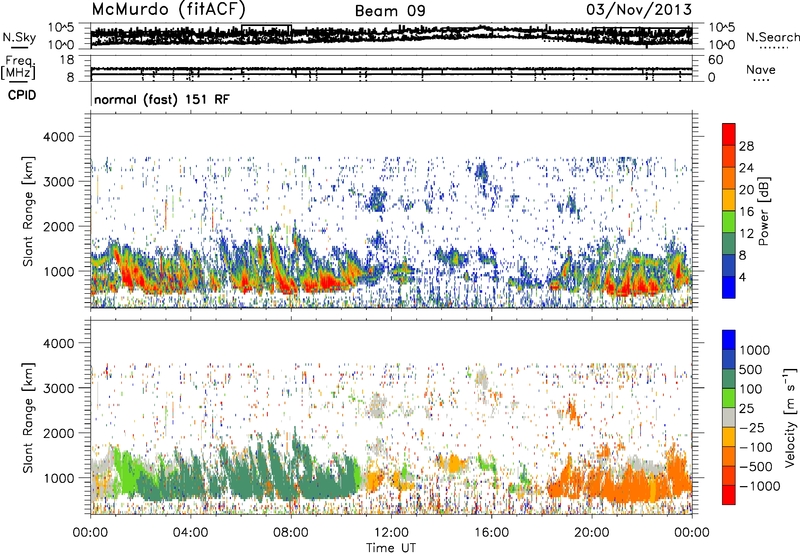This screenshot has width=800, height=554.
Task: Click the '28' tick on power scale
Action: coord(746,146)
